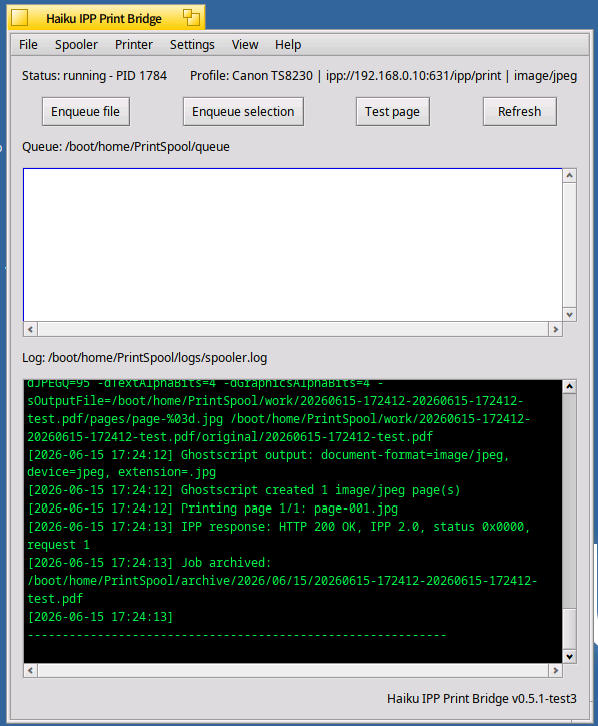Click log view scroll left arrow

click(x=31, y=670)
